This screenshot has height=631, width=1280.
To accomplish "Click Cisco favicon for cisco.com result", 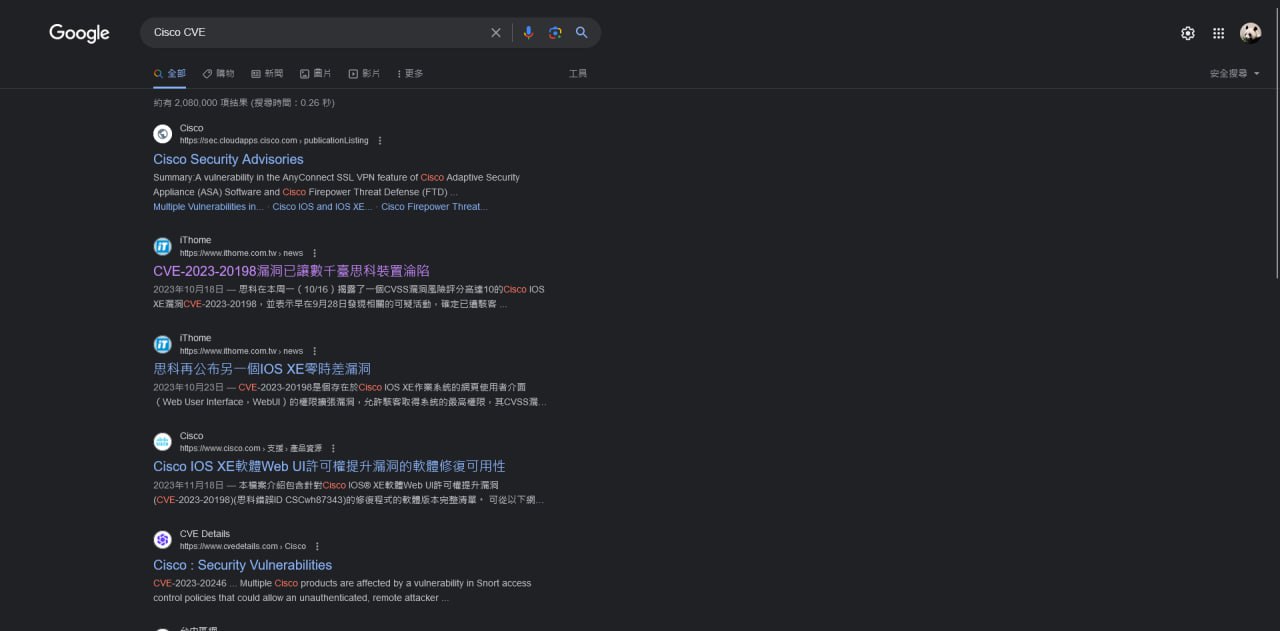I will tap(163, 442).
